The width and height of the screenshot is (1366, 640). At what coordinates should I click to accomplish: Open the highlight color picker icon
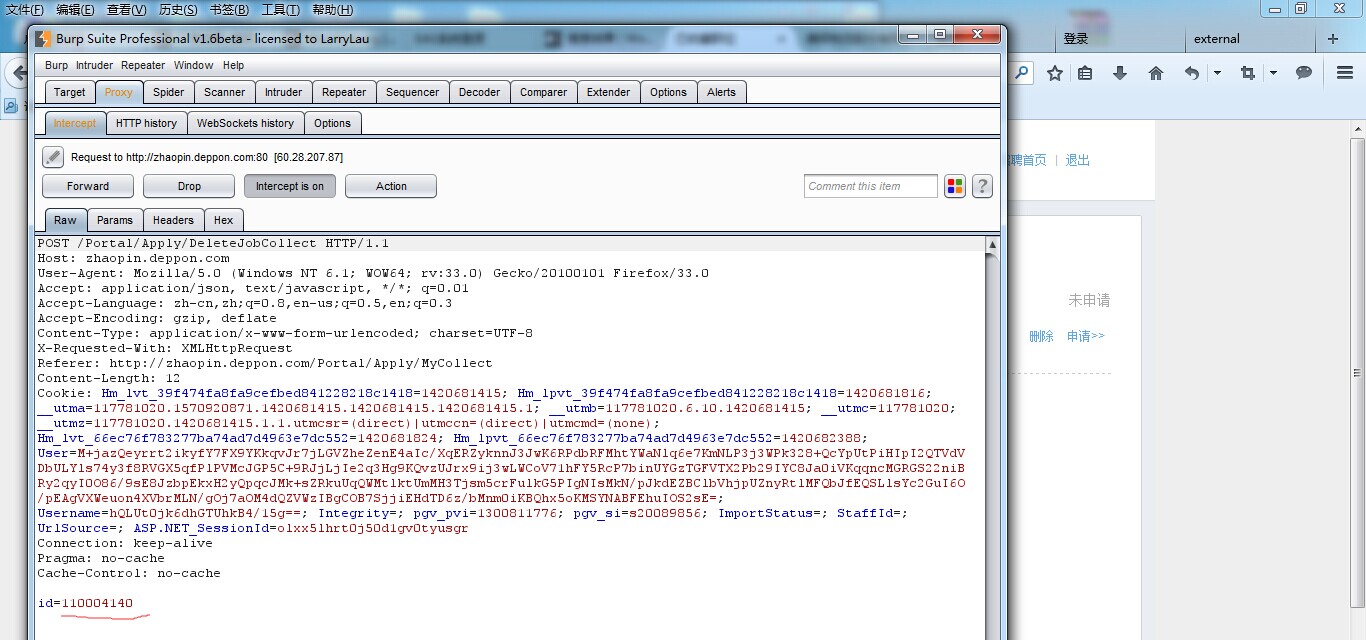click(955, 186)
